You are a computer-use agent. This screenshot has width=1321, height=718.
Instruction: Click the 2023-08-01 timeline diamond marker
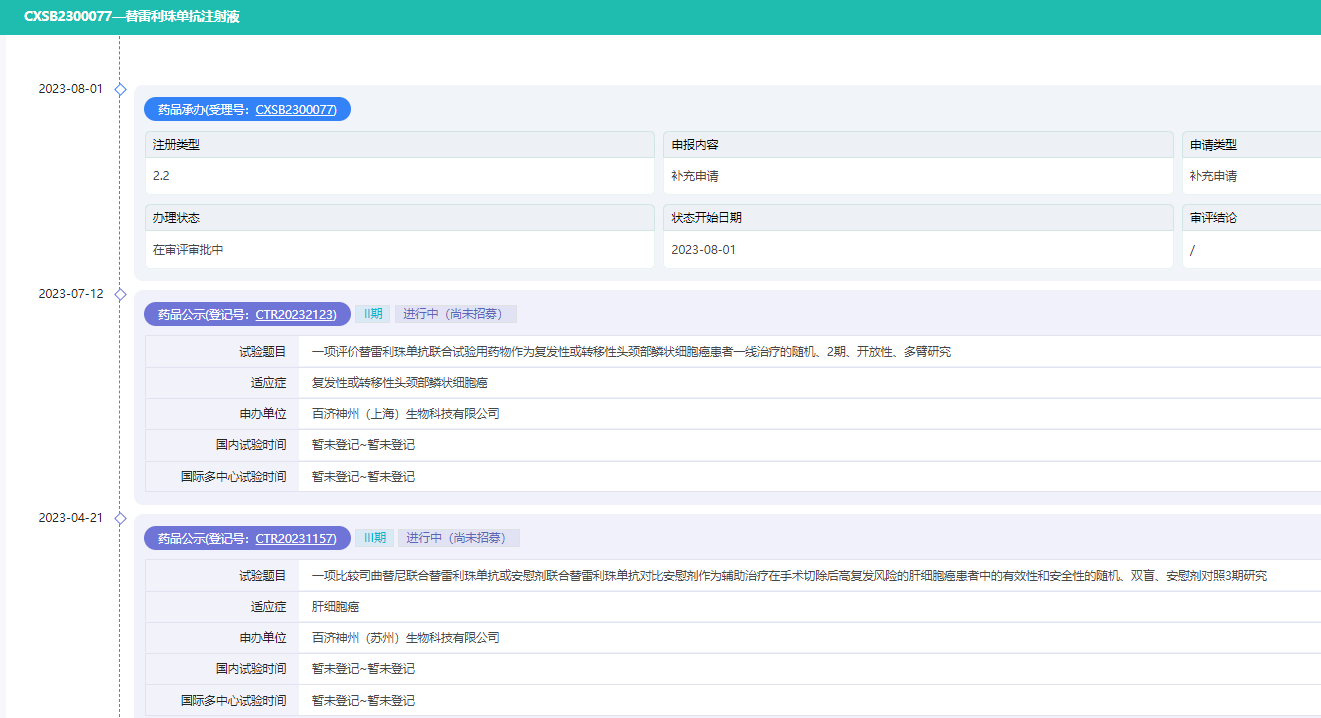(120, 89)
